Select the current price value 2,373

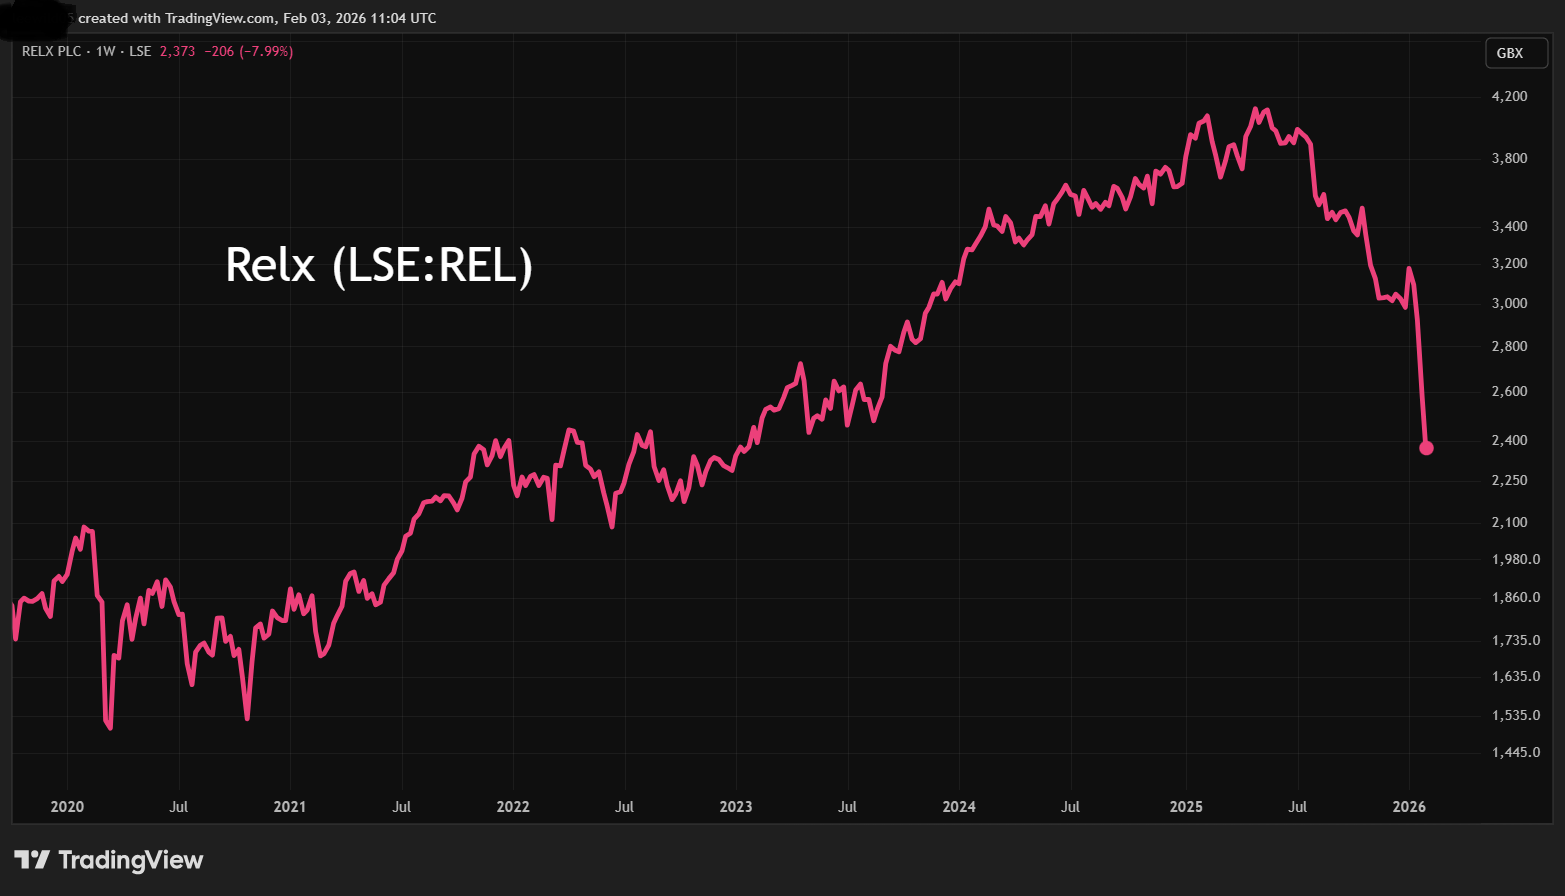(x=176, y=51)
